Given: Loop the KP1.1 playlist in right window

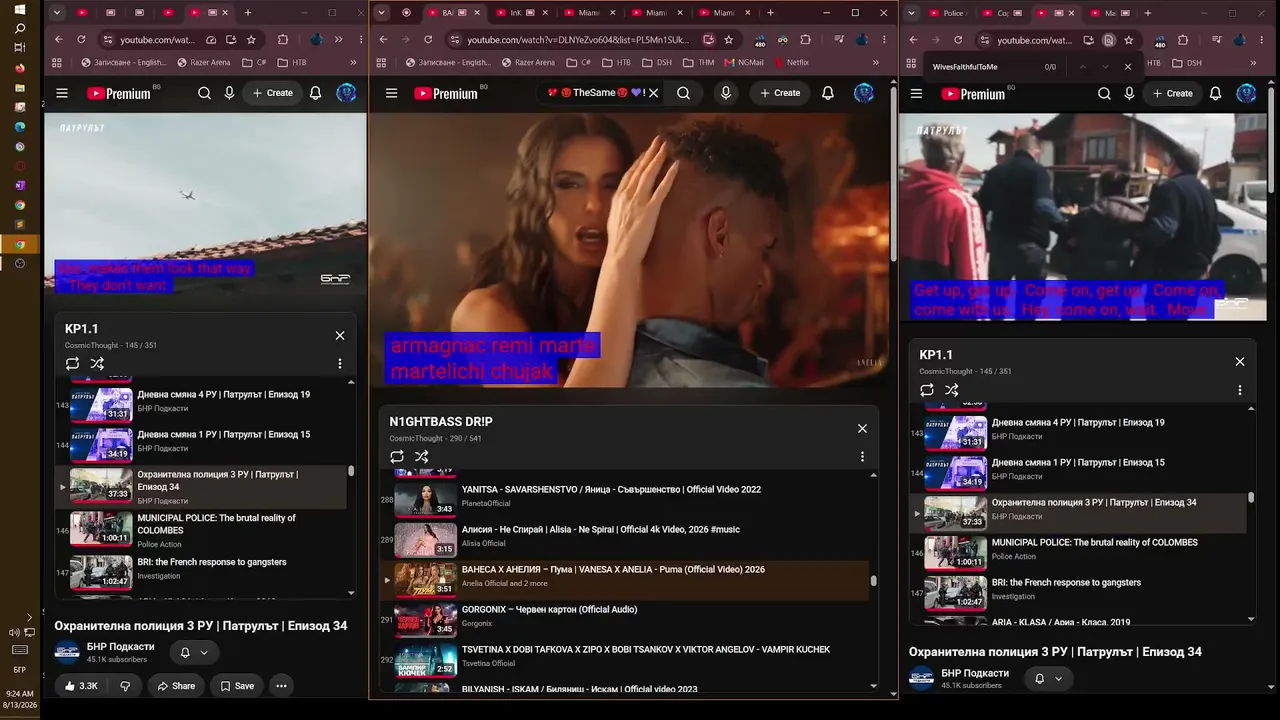Looking at the screenshot, I should [926, 390].
